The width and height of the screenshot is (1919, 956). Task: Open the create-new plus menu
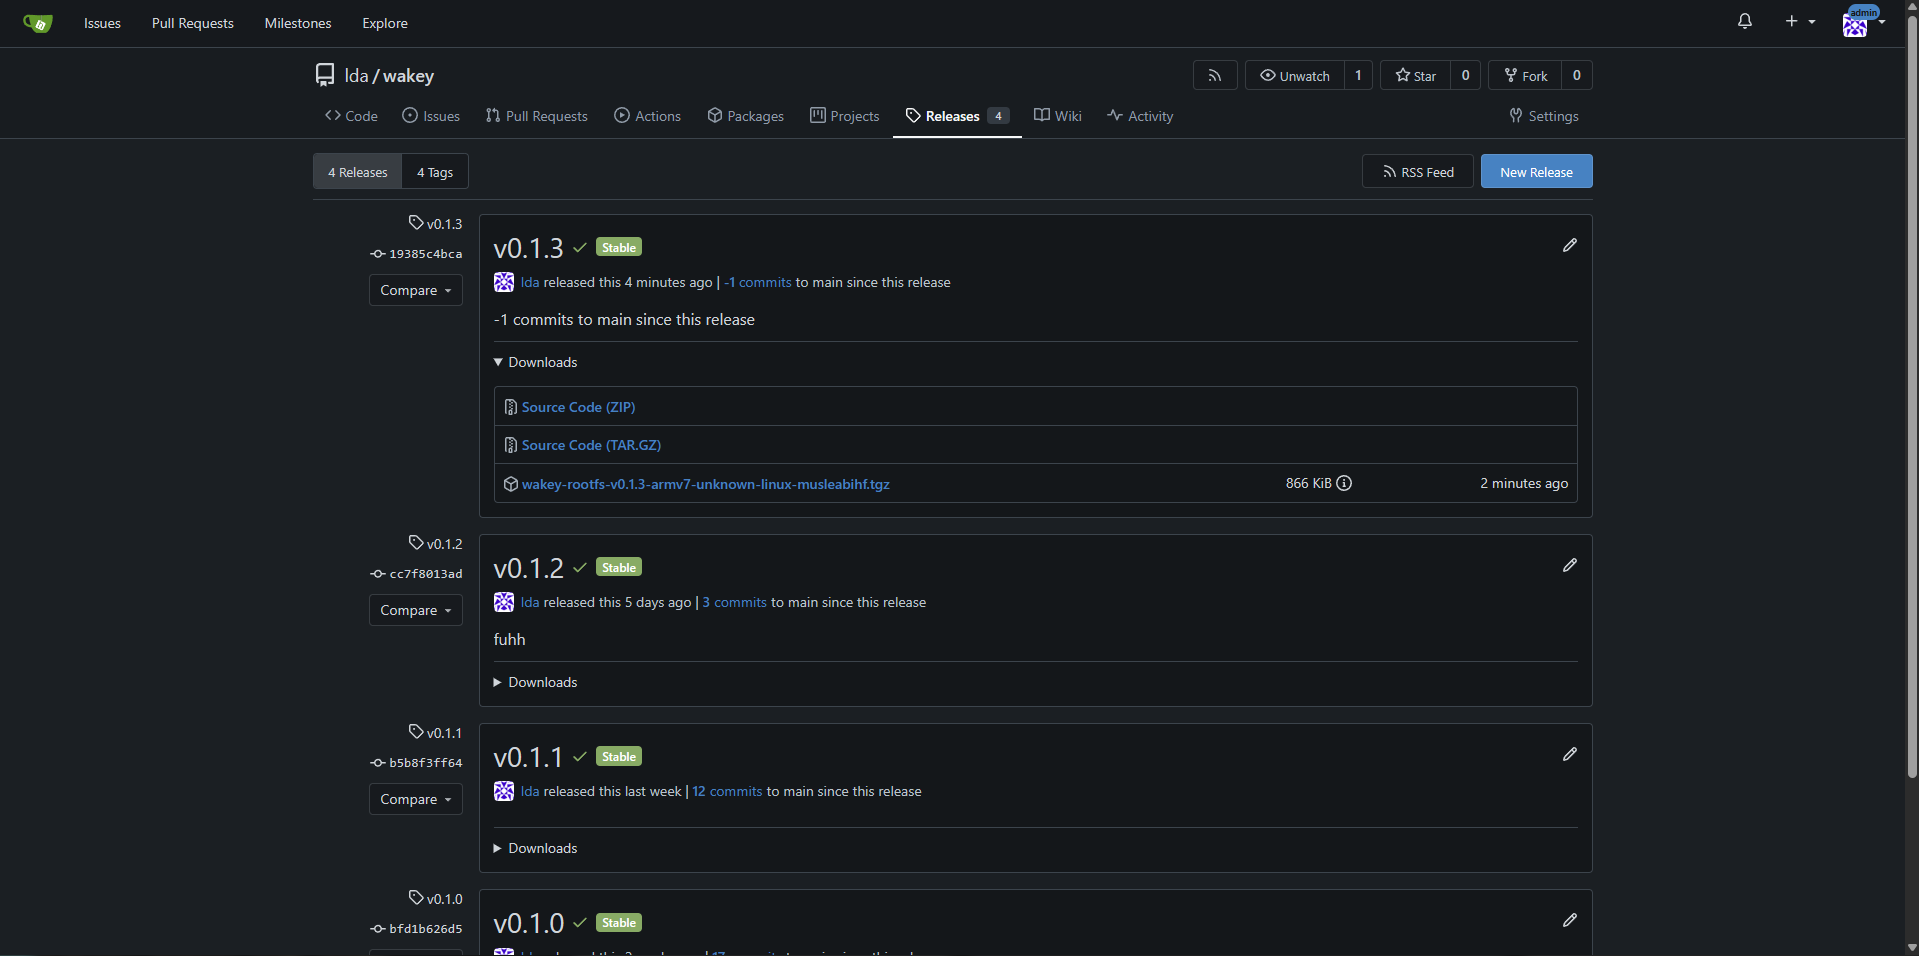point(1799,21)
